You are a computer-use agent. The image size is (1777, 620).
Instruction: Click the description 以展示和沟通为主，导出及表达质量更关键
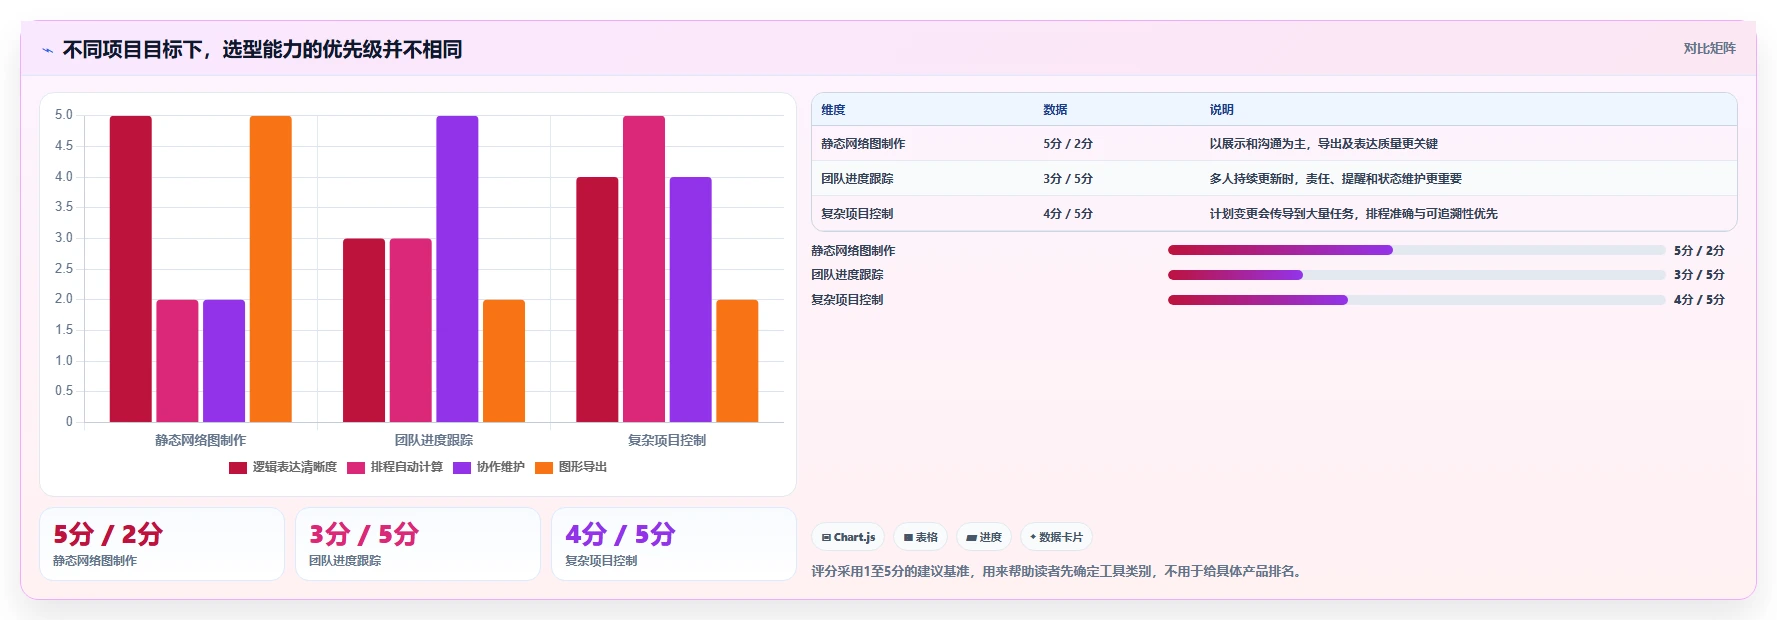click(1323, 144)
